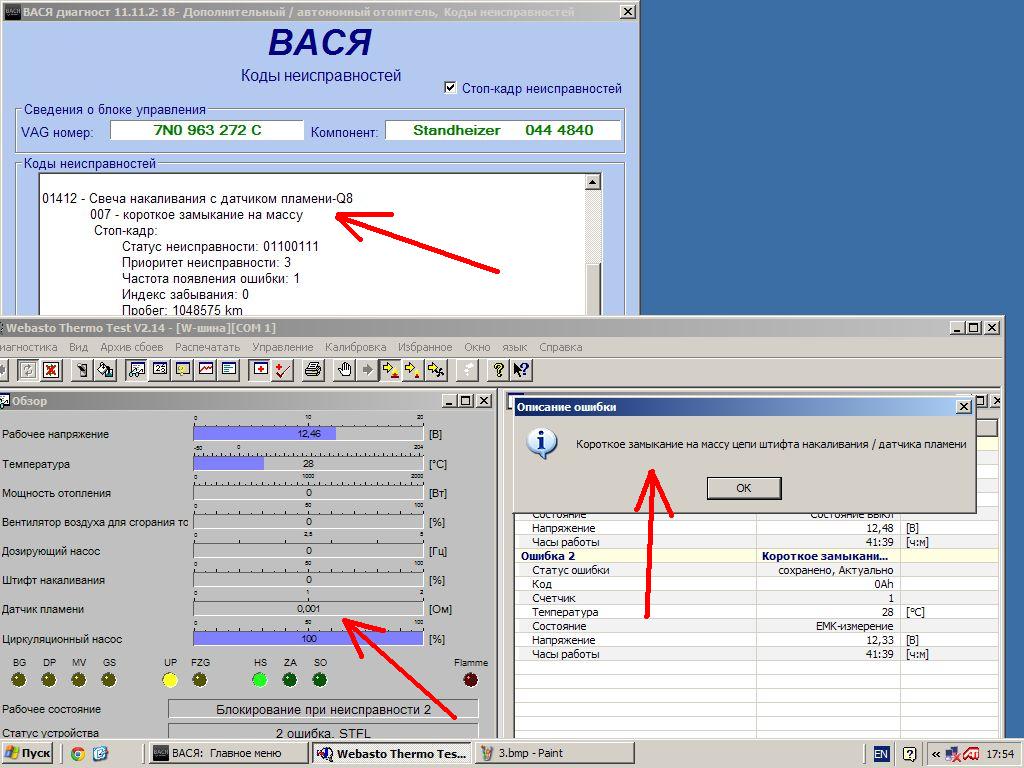Click the red X disconnect toolbar icon
The width and height of the screenshot is (1024, 768).
pos(51,370)
